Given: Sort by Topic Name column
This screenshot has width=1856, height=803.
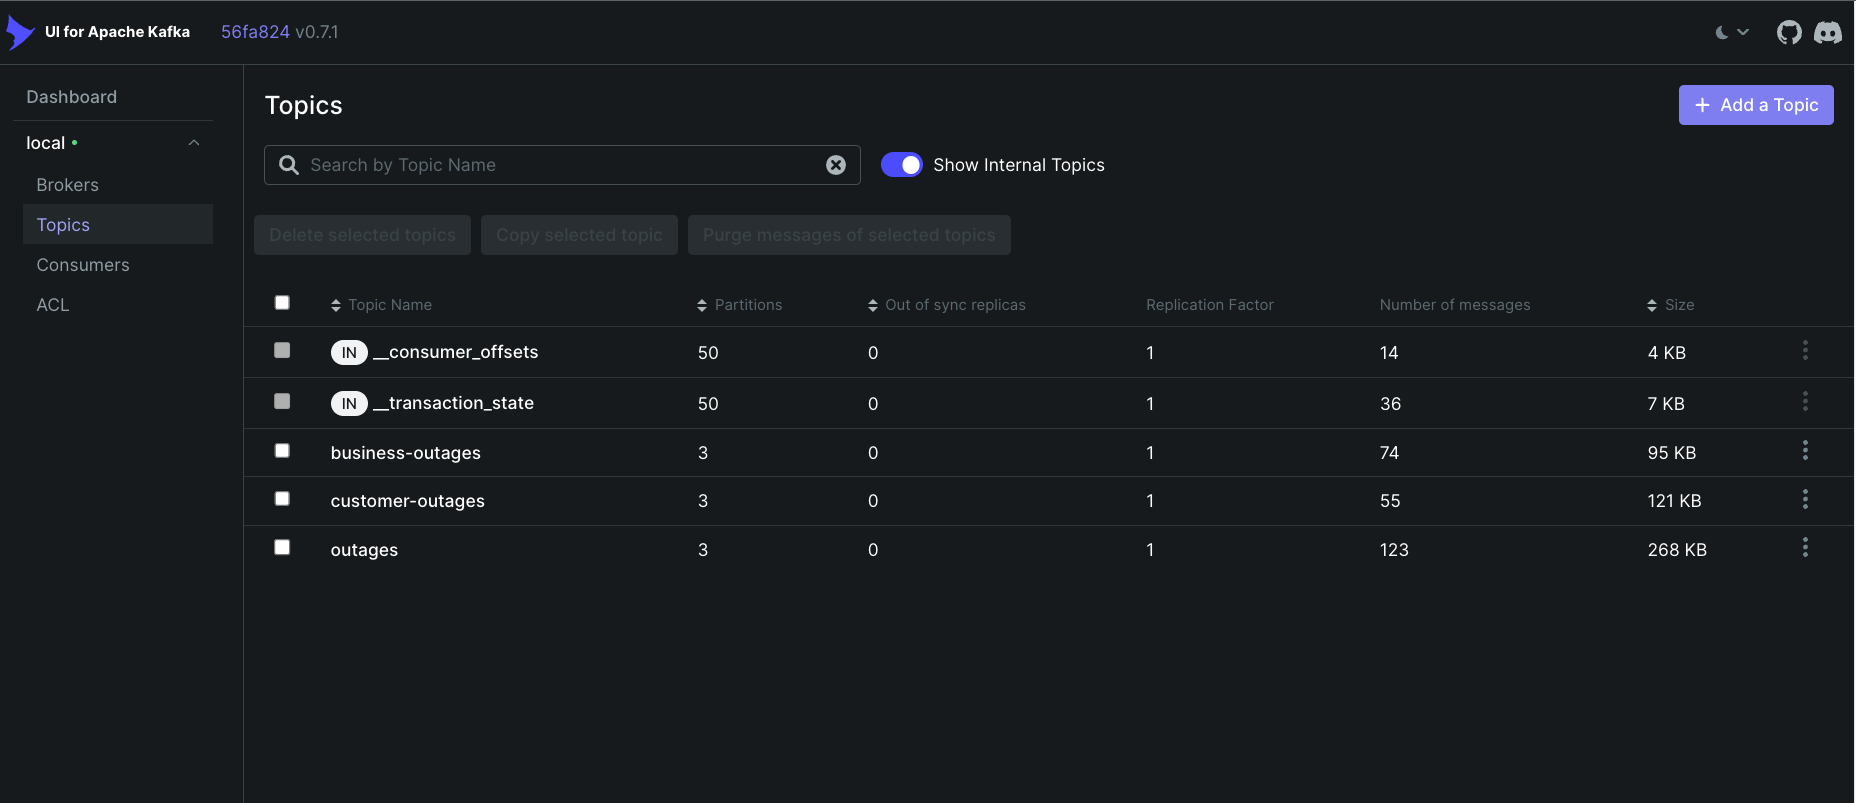Looking at the screenshot, I should [381, 305].
